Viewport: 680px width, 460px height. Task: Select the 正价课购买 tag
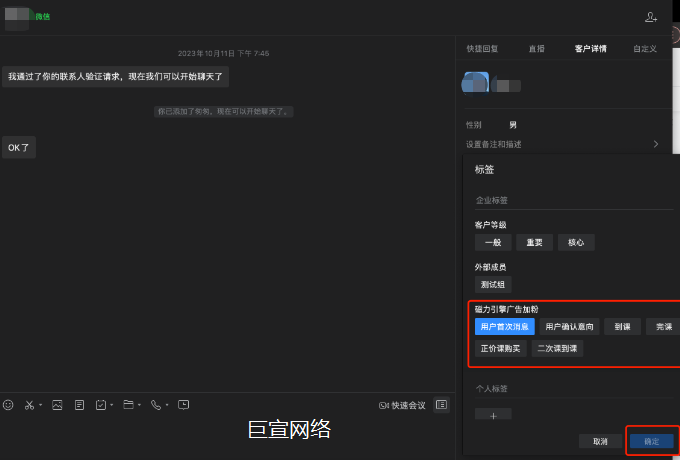pos(500,348)
